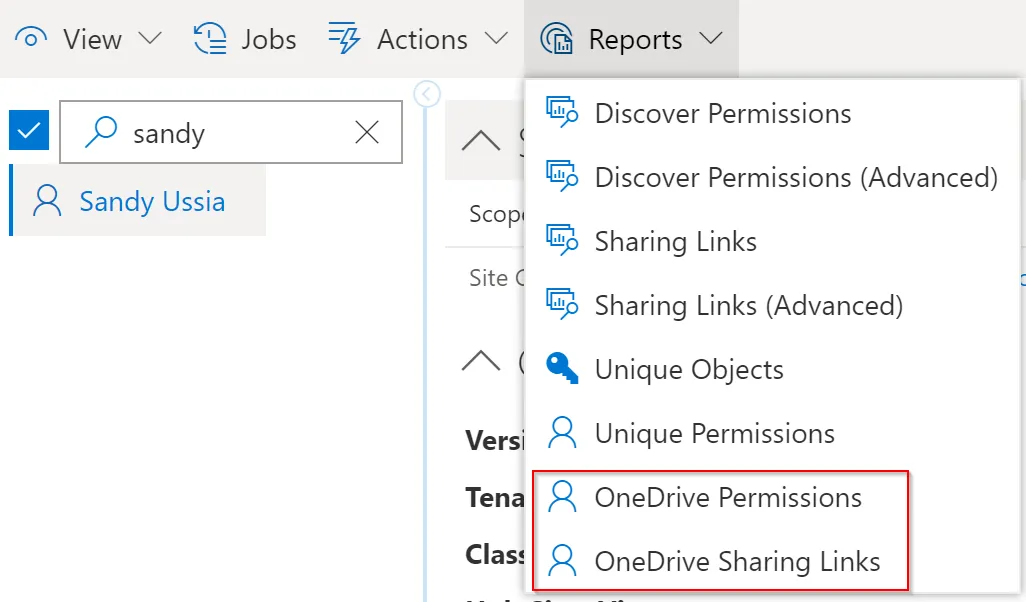The height and width of the screenshot is (602, 1026).
Task: Click the View eye icon in the toolbar
Action: pos(30,38)
